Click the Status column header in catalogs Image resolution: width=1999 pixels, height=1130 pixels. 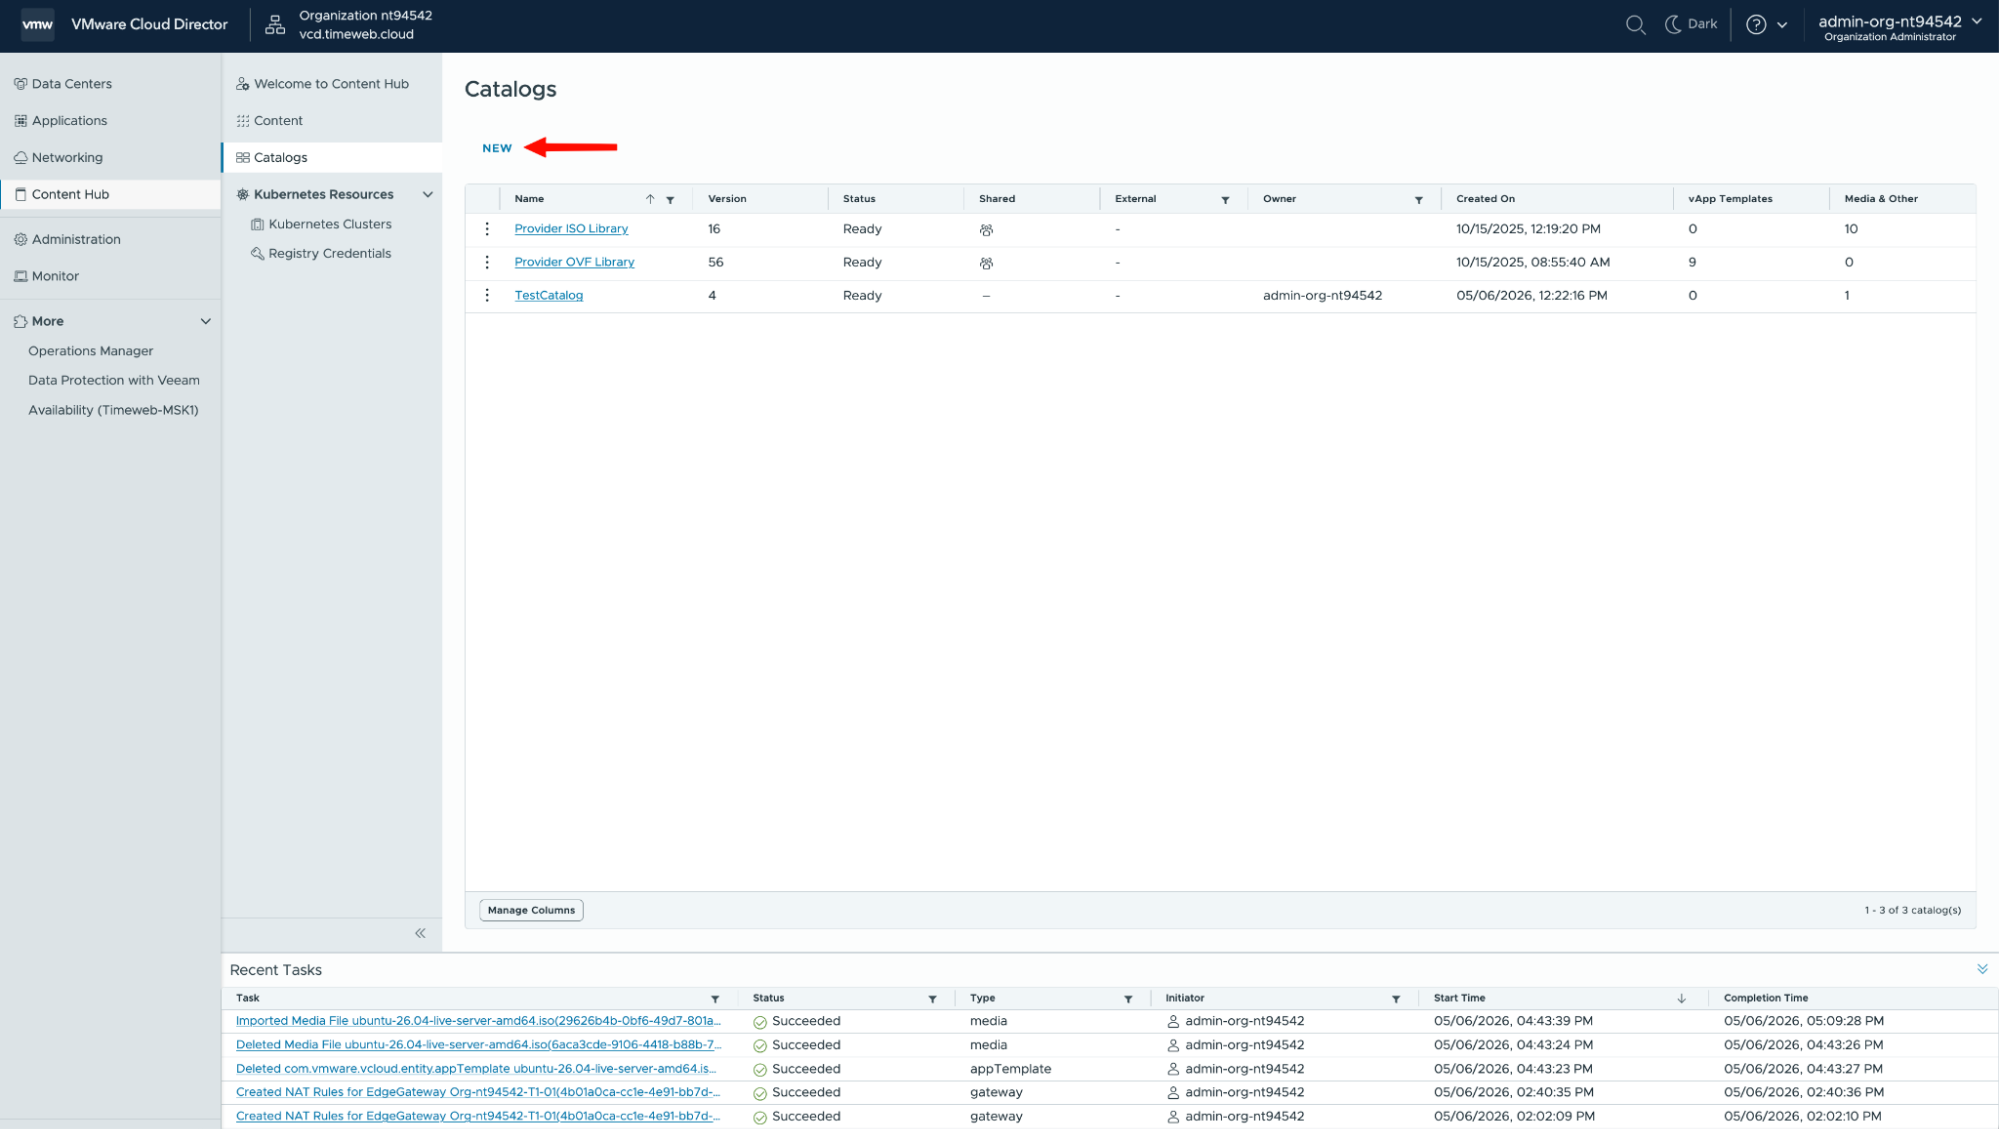pos(859,199)
